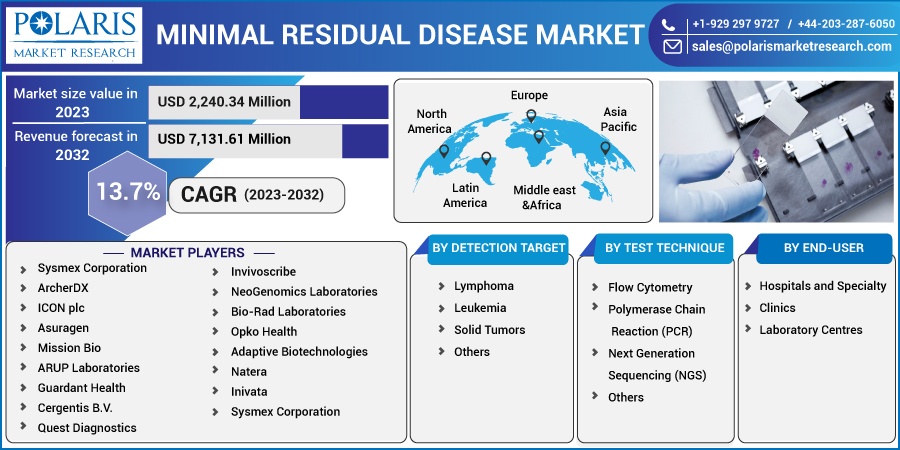Image resolution: width=900 pixels, height=450 pixels.
Task: Open the sales@polarismarketresearch.com email link
Action: click(792, 46)
